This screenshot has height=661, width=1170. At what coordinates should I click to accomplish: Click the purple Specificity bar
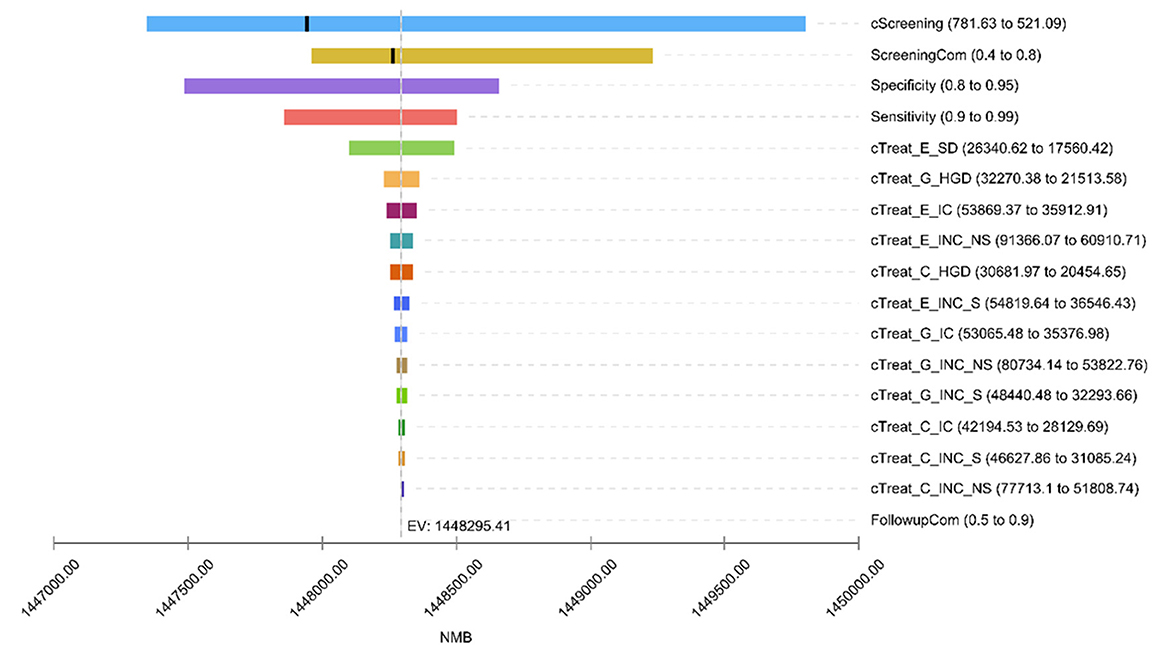click(x=342, y=86)
